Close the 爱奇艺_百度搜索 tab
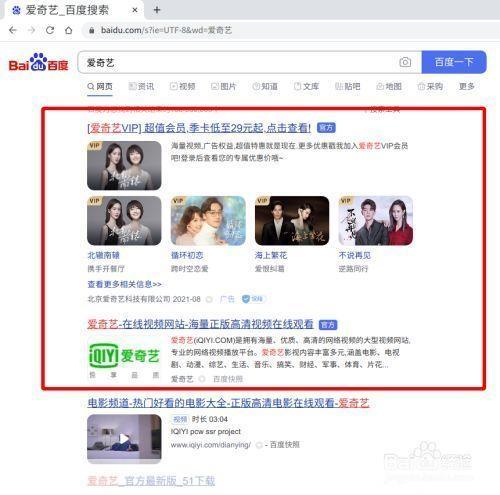The image size is (500, 495). point(135,10)
